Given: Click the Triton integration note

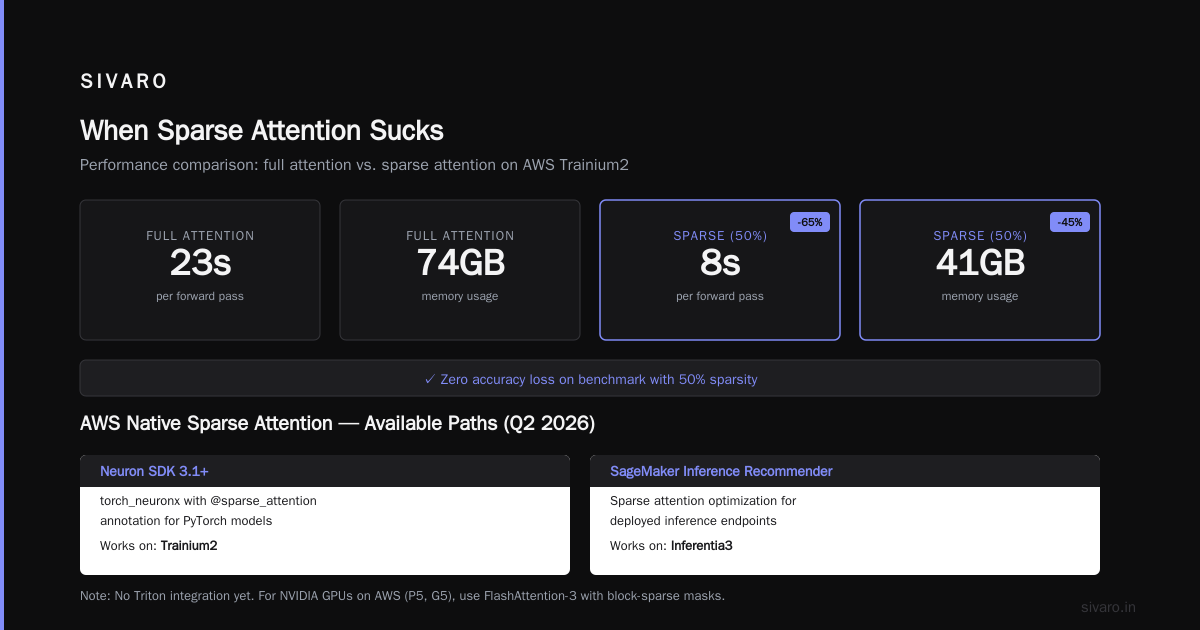Looking at the screenshot, I should (402, 596).
